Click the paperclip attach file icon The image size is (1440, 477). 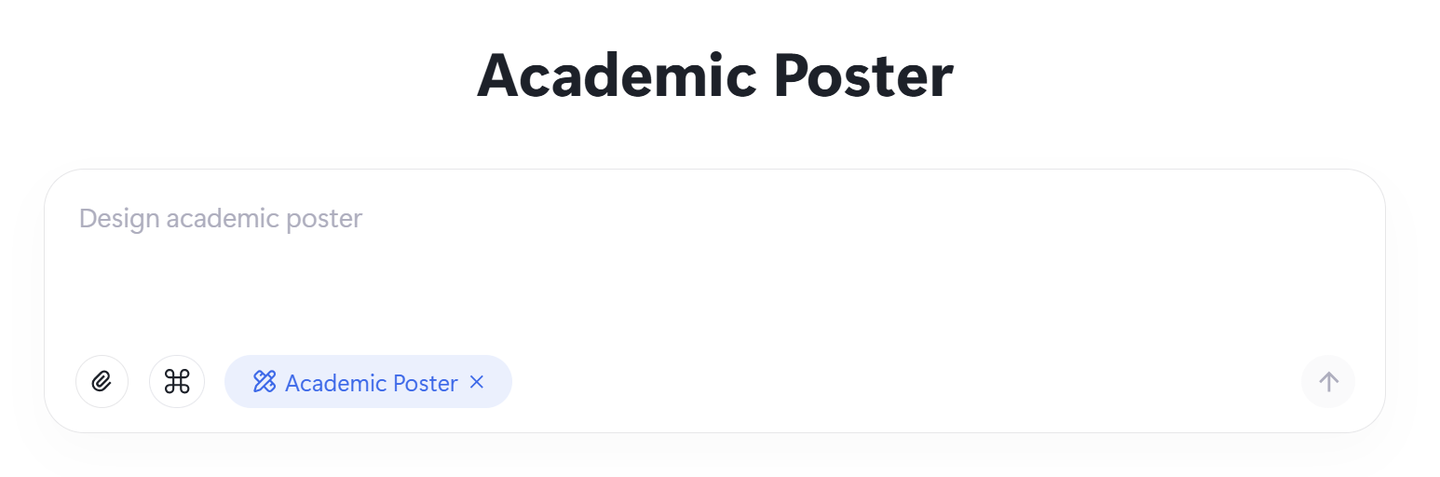(x=102, y=382)
